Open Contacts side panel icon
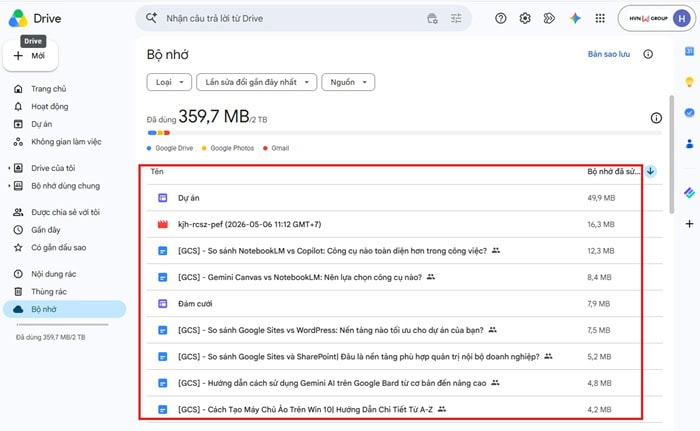The width and height of the screenshot is (700, 431). pos(689,143)
